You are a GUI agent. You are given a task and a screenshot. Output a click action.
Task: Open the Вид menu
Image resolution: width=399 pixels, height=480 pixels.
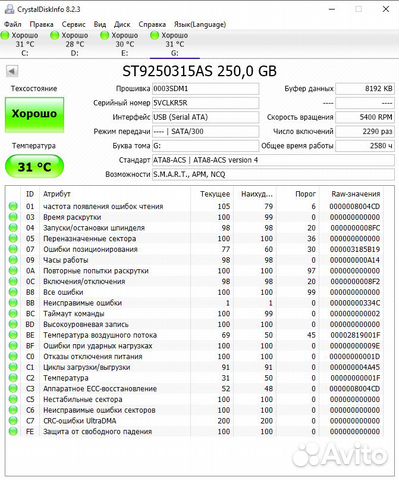click(x=100, y=24)
